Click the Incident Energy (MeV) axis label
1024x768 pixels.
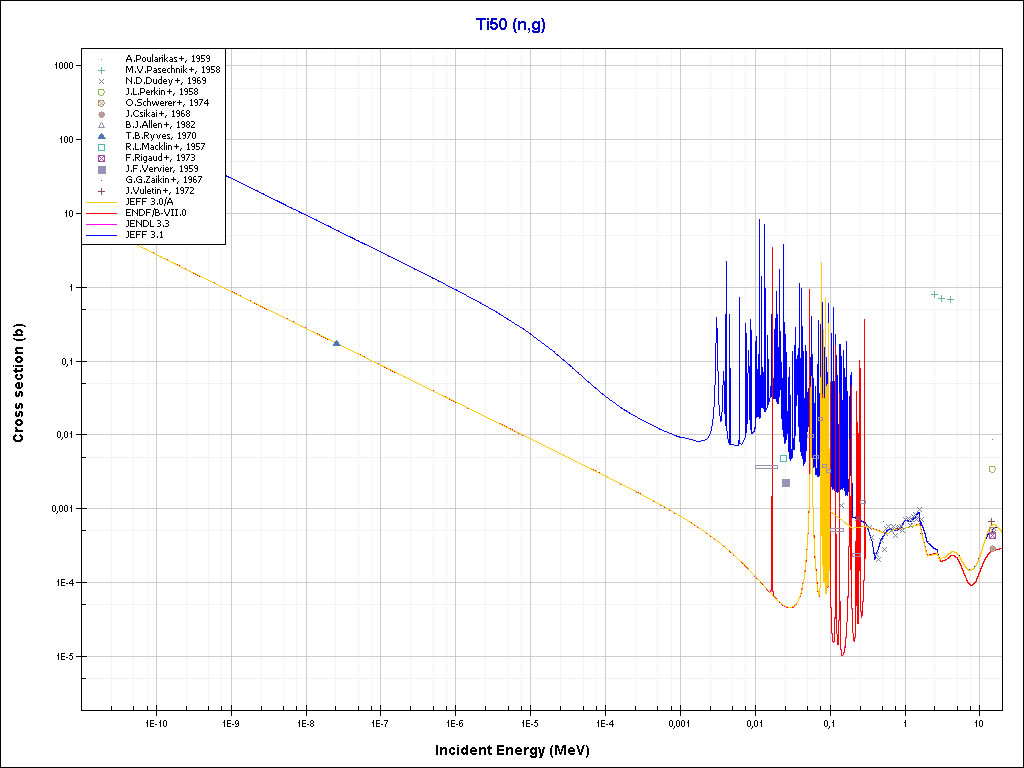click(x=519, y=750)
